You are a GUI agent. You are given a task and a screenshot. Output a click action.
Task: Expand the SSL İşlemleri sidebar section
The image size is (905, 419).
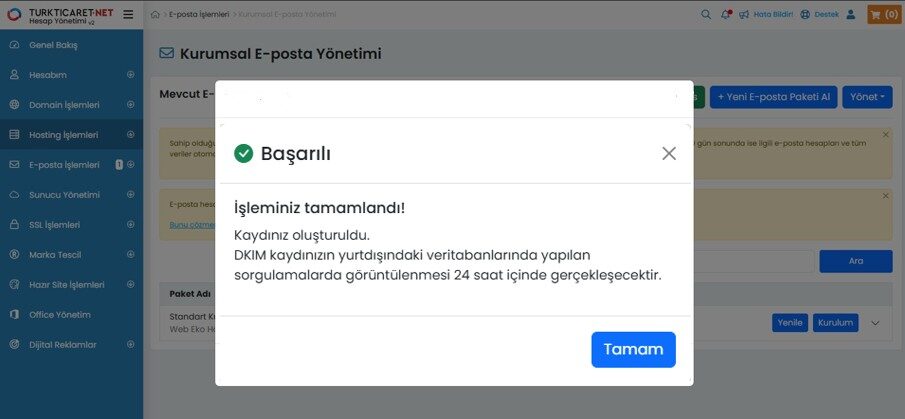(x=130, y=225)
